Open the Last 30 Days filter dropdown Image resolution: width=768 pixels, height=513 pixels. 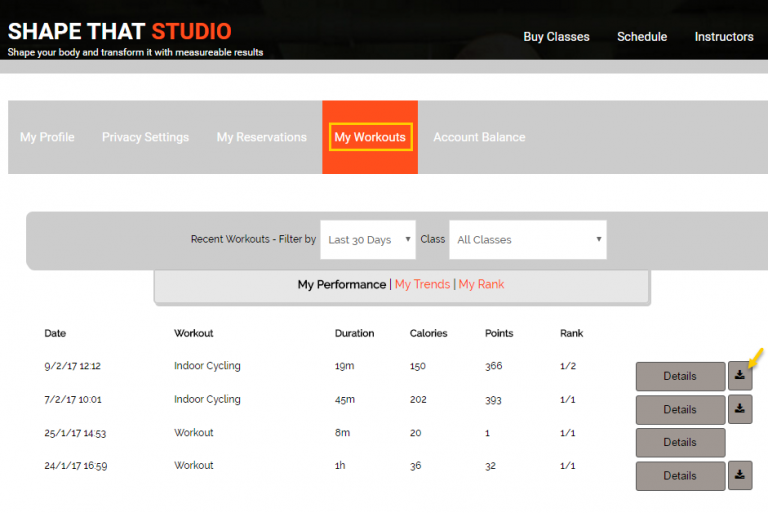coord(368,240)
